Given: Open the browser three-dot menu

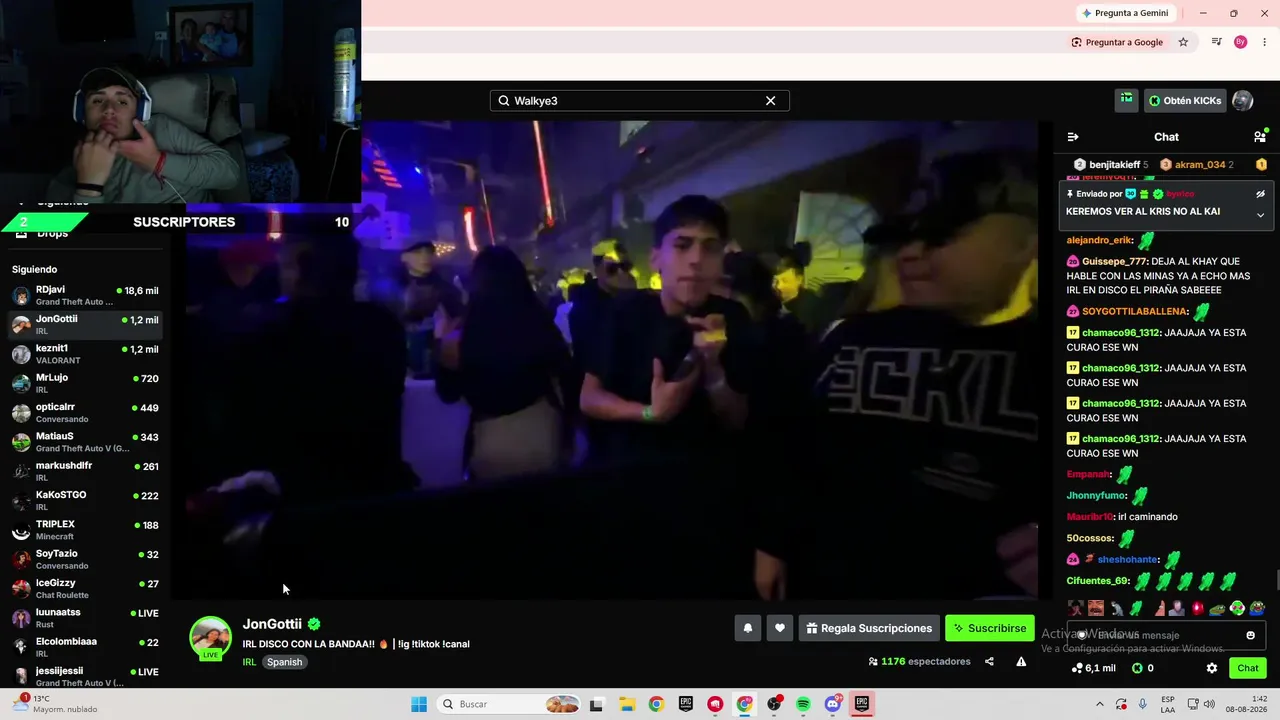Looking at the screenshot, I should [x=1265, y=42].
